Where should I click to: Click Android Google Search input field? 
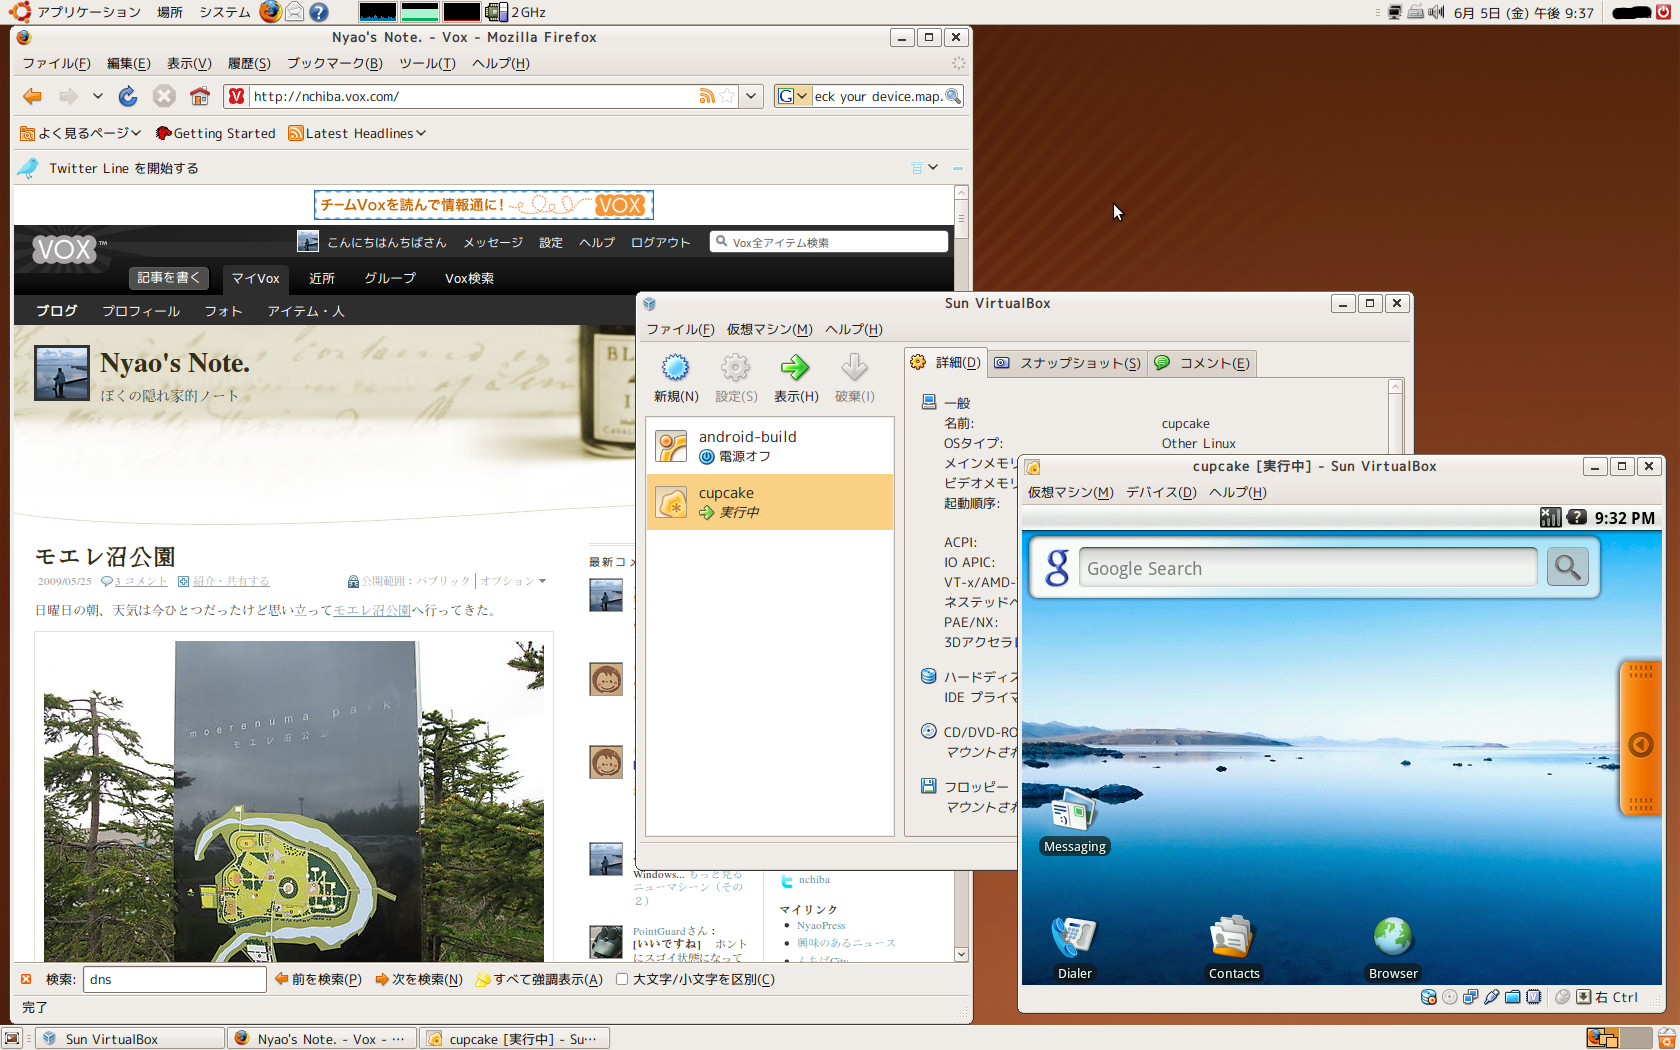pyautogui.click(x=1307, y=568)
